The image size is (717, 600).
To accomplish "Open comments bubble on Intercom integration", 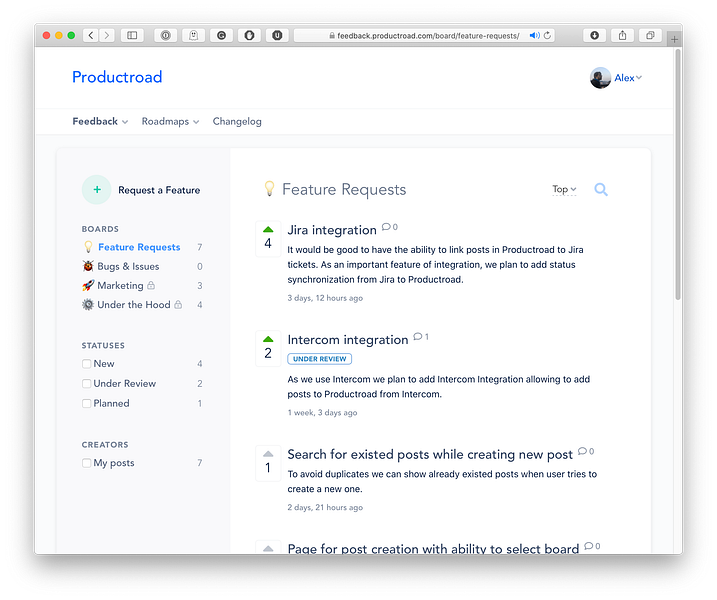I will 421,337.
